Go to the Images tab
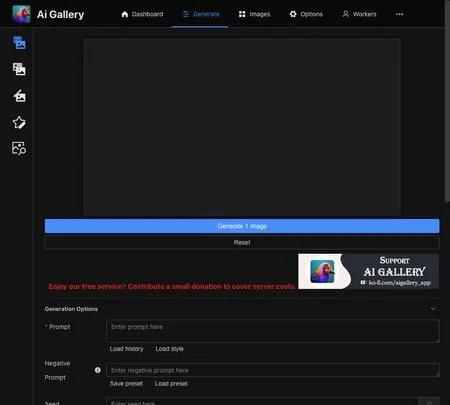The width and height of the screenshot is (450, 405). (x=255, y=14)
